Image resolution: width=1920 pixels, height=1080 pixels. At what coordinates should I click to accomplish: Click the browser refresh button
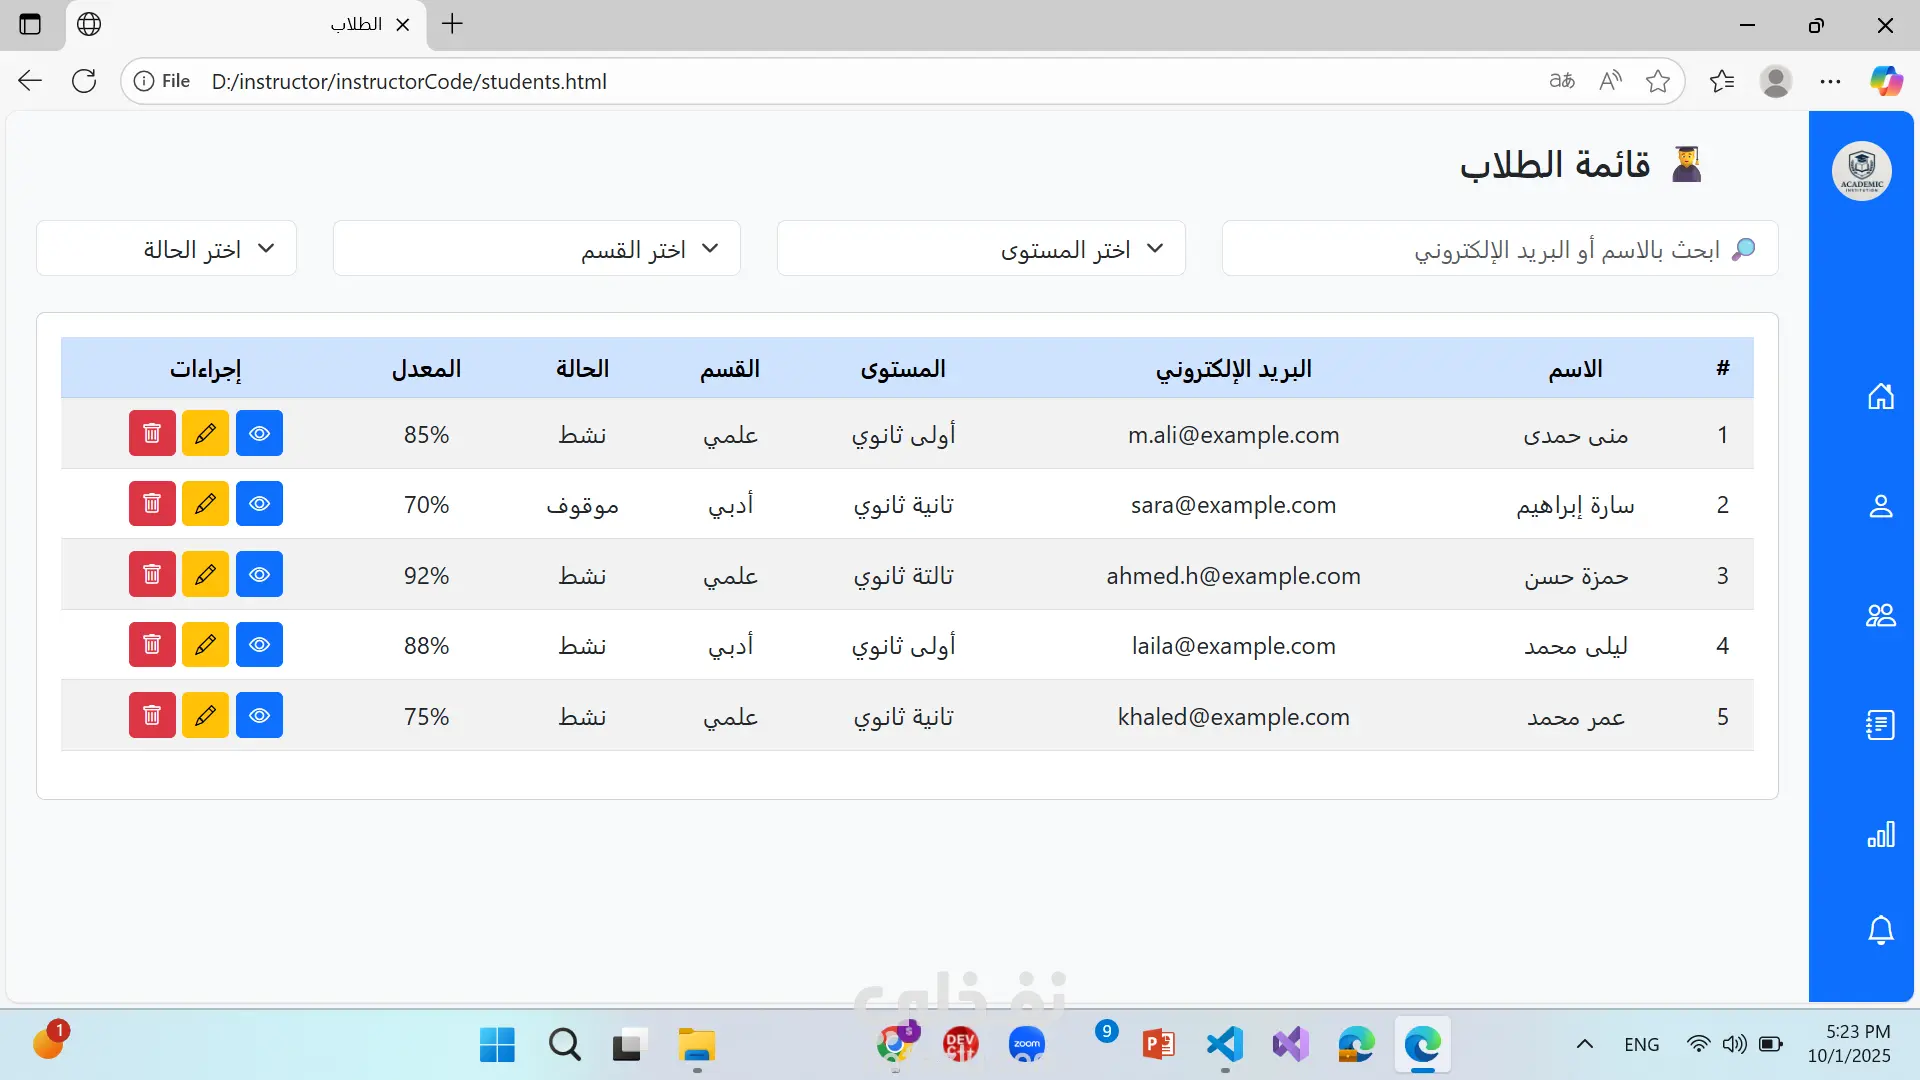[x=84, y=81]
